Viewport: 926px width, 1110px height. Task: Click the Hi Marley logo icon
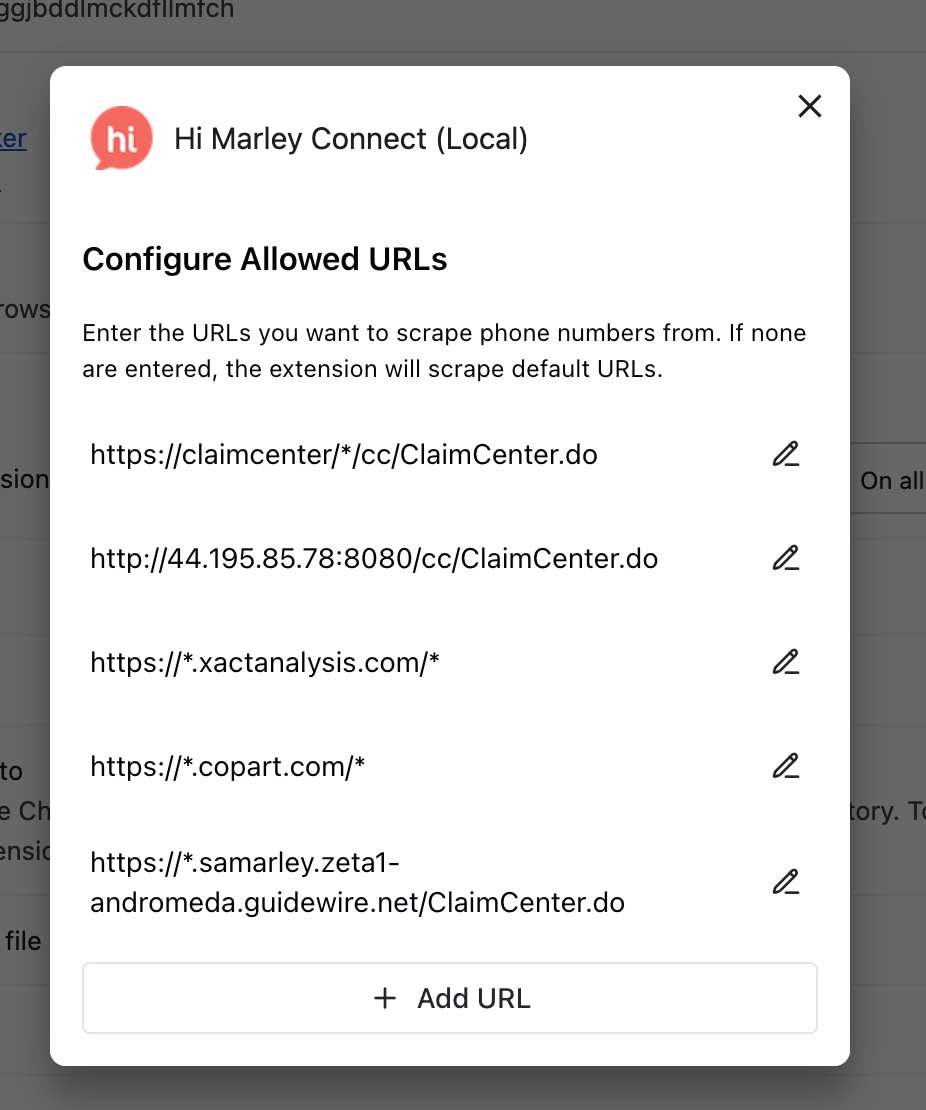[x=121, y=139]
